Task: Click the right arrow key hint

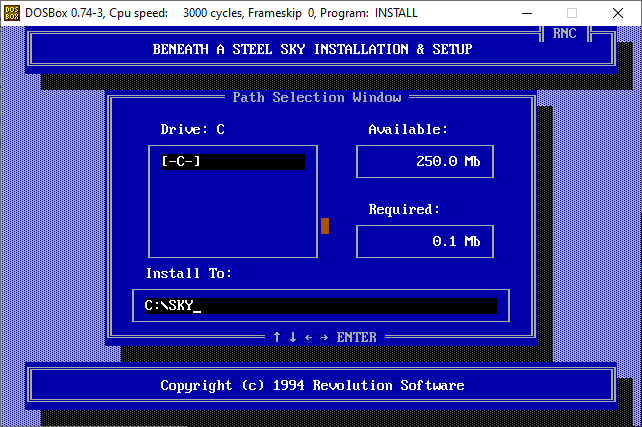Action: (325, 337)
